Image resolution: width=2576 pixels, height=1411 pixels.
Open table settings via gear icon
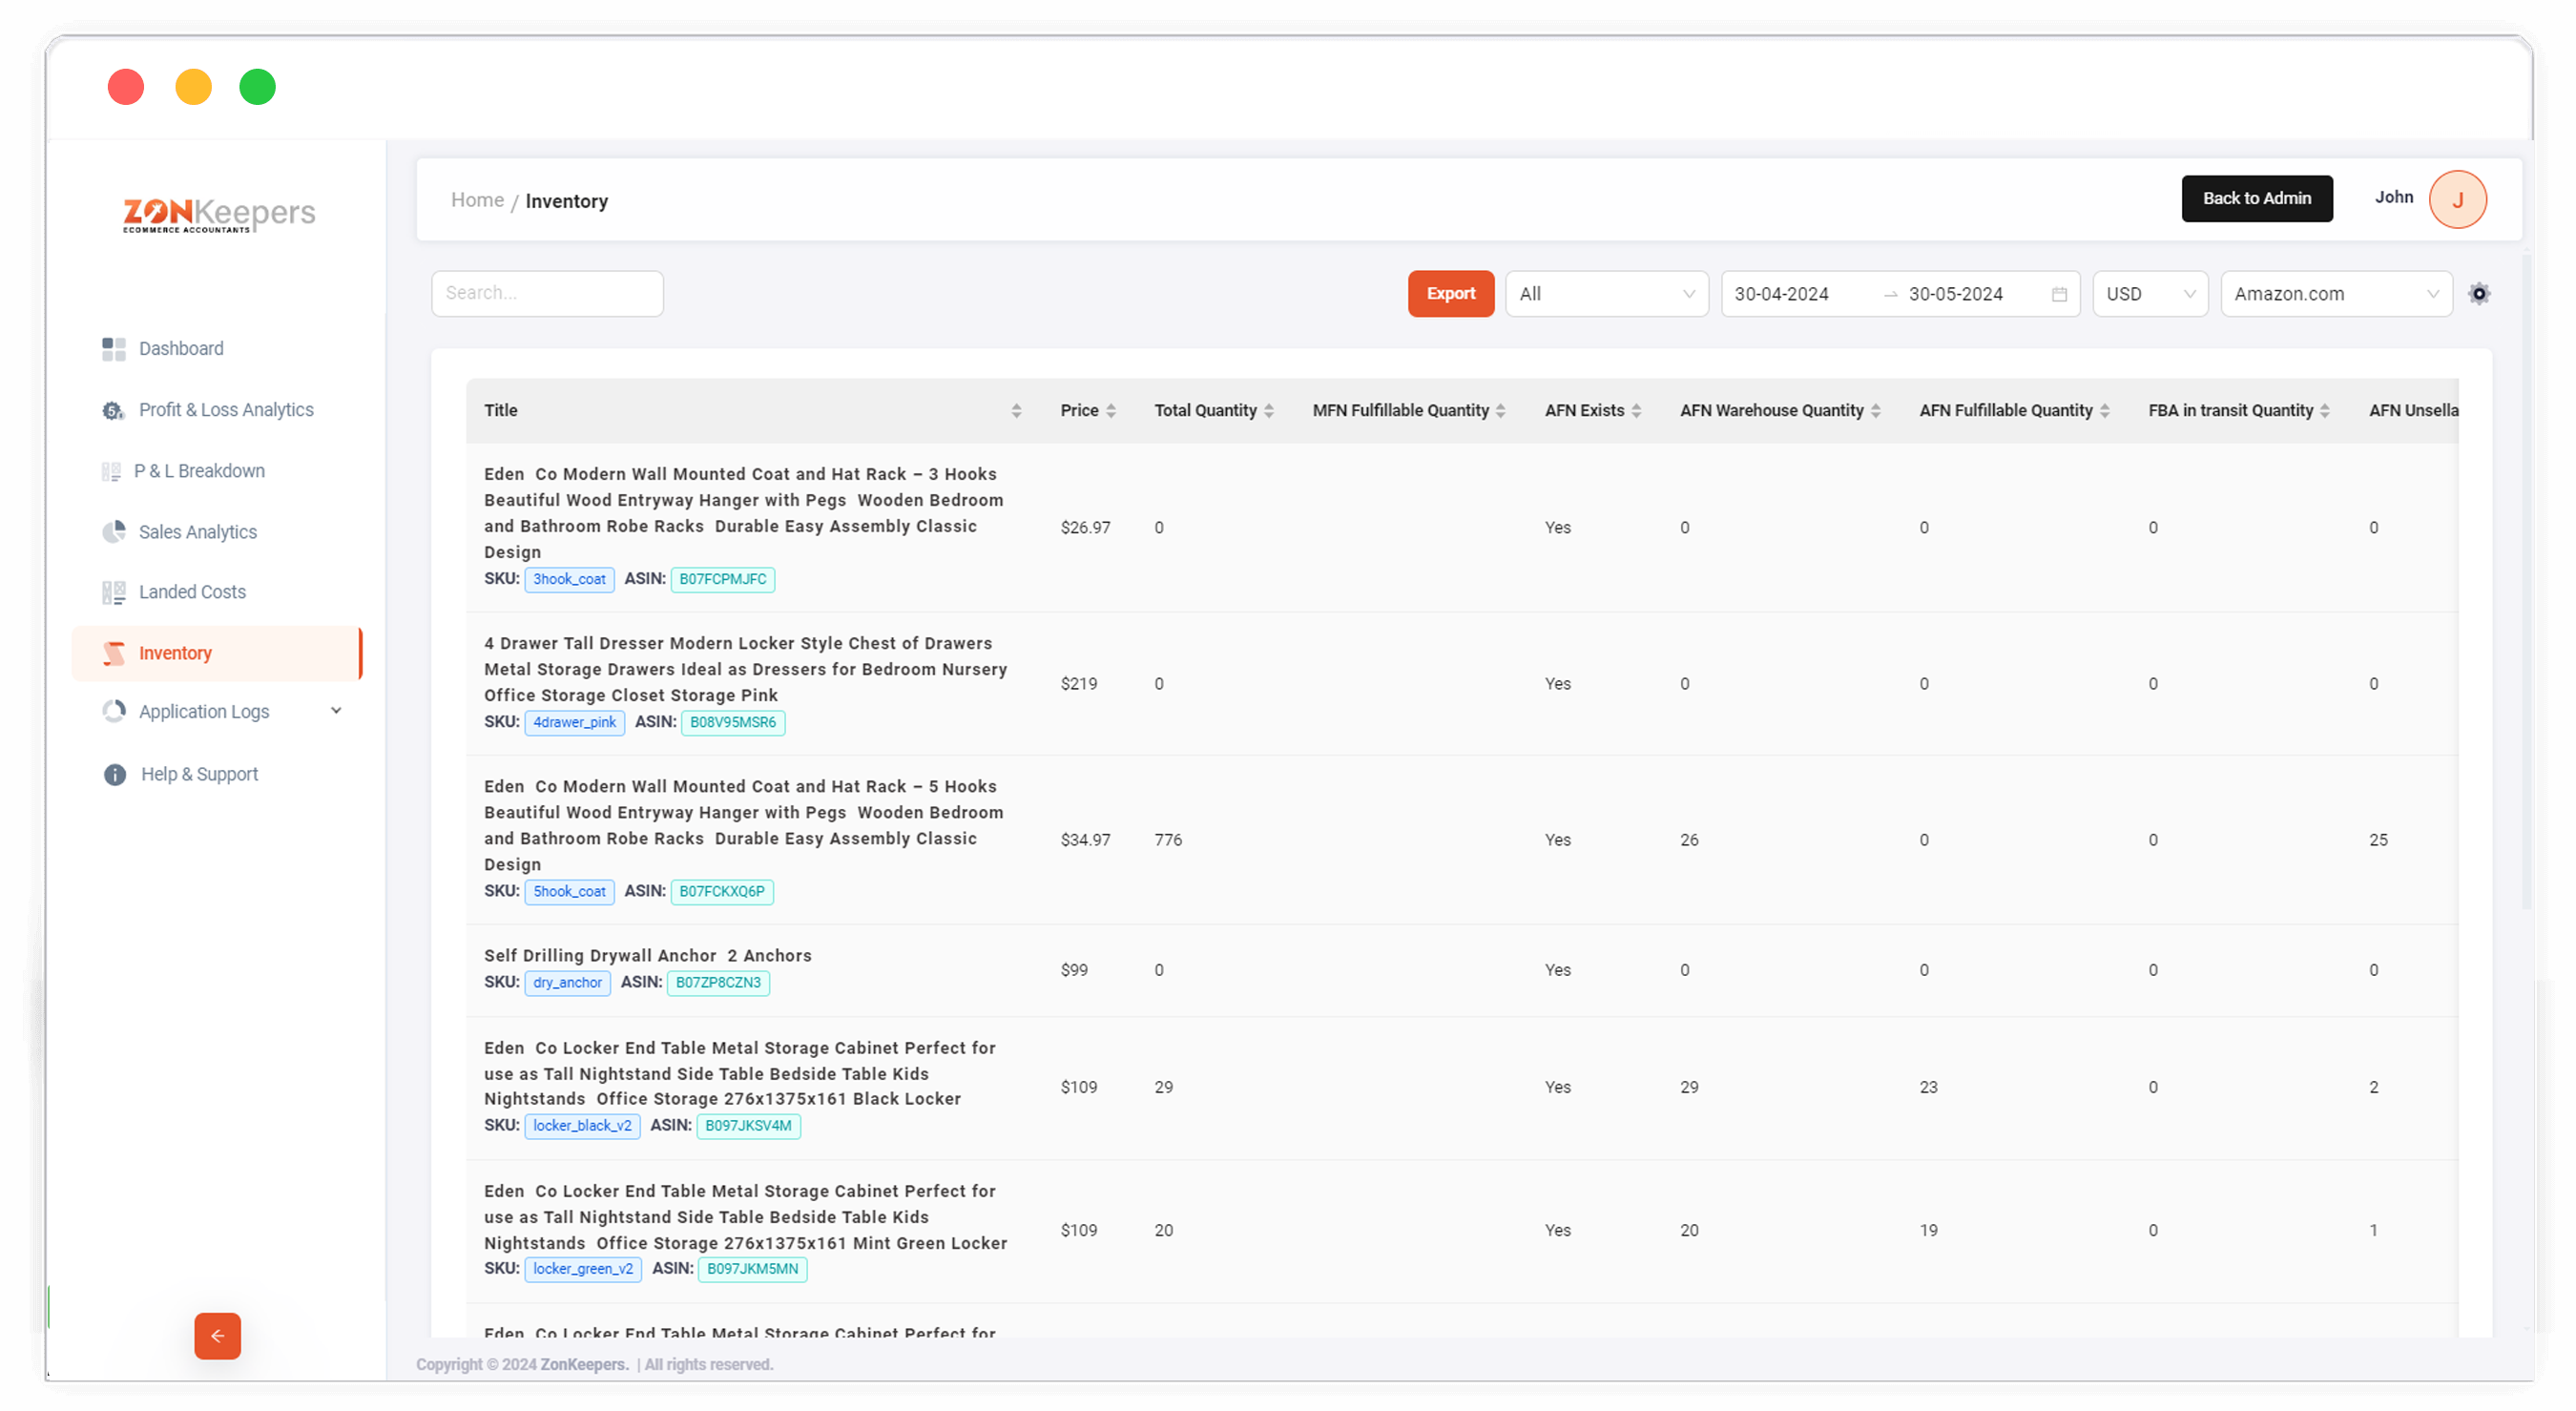pos(2479,294)
